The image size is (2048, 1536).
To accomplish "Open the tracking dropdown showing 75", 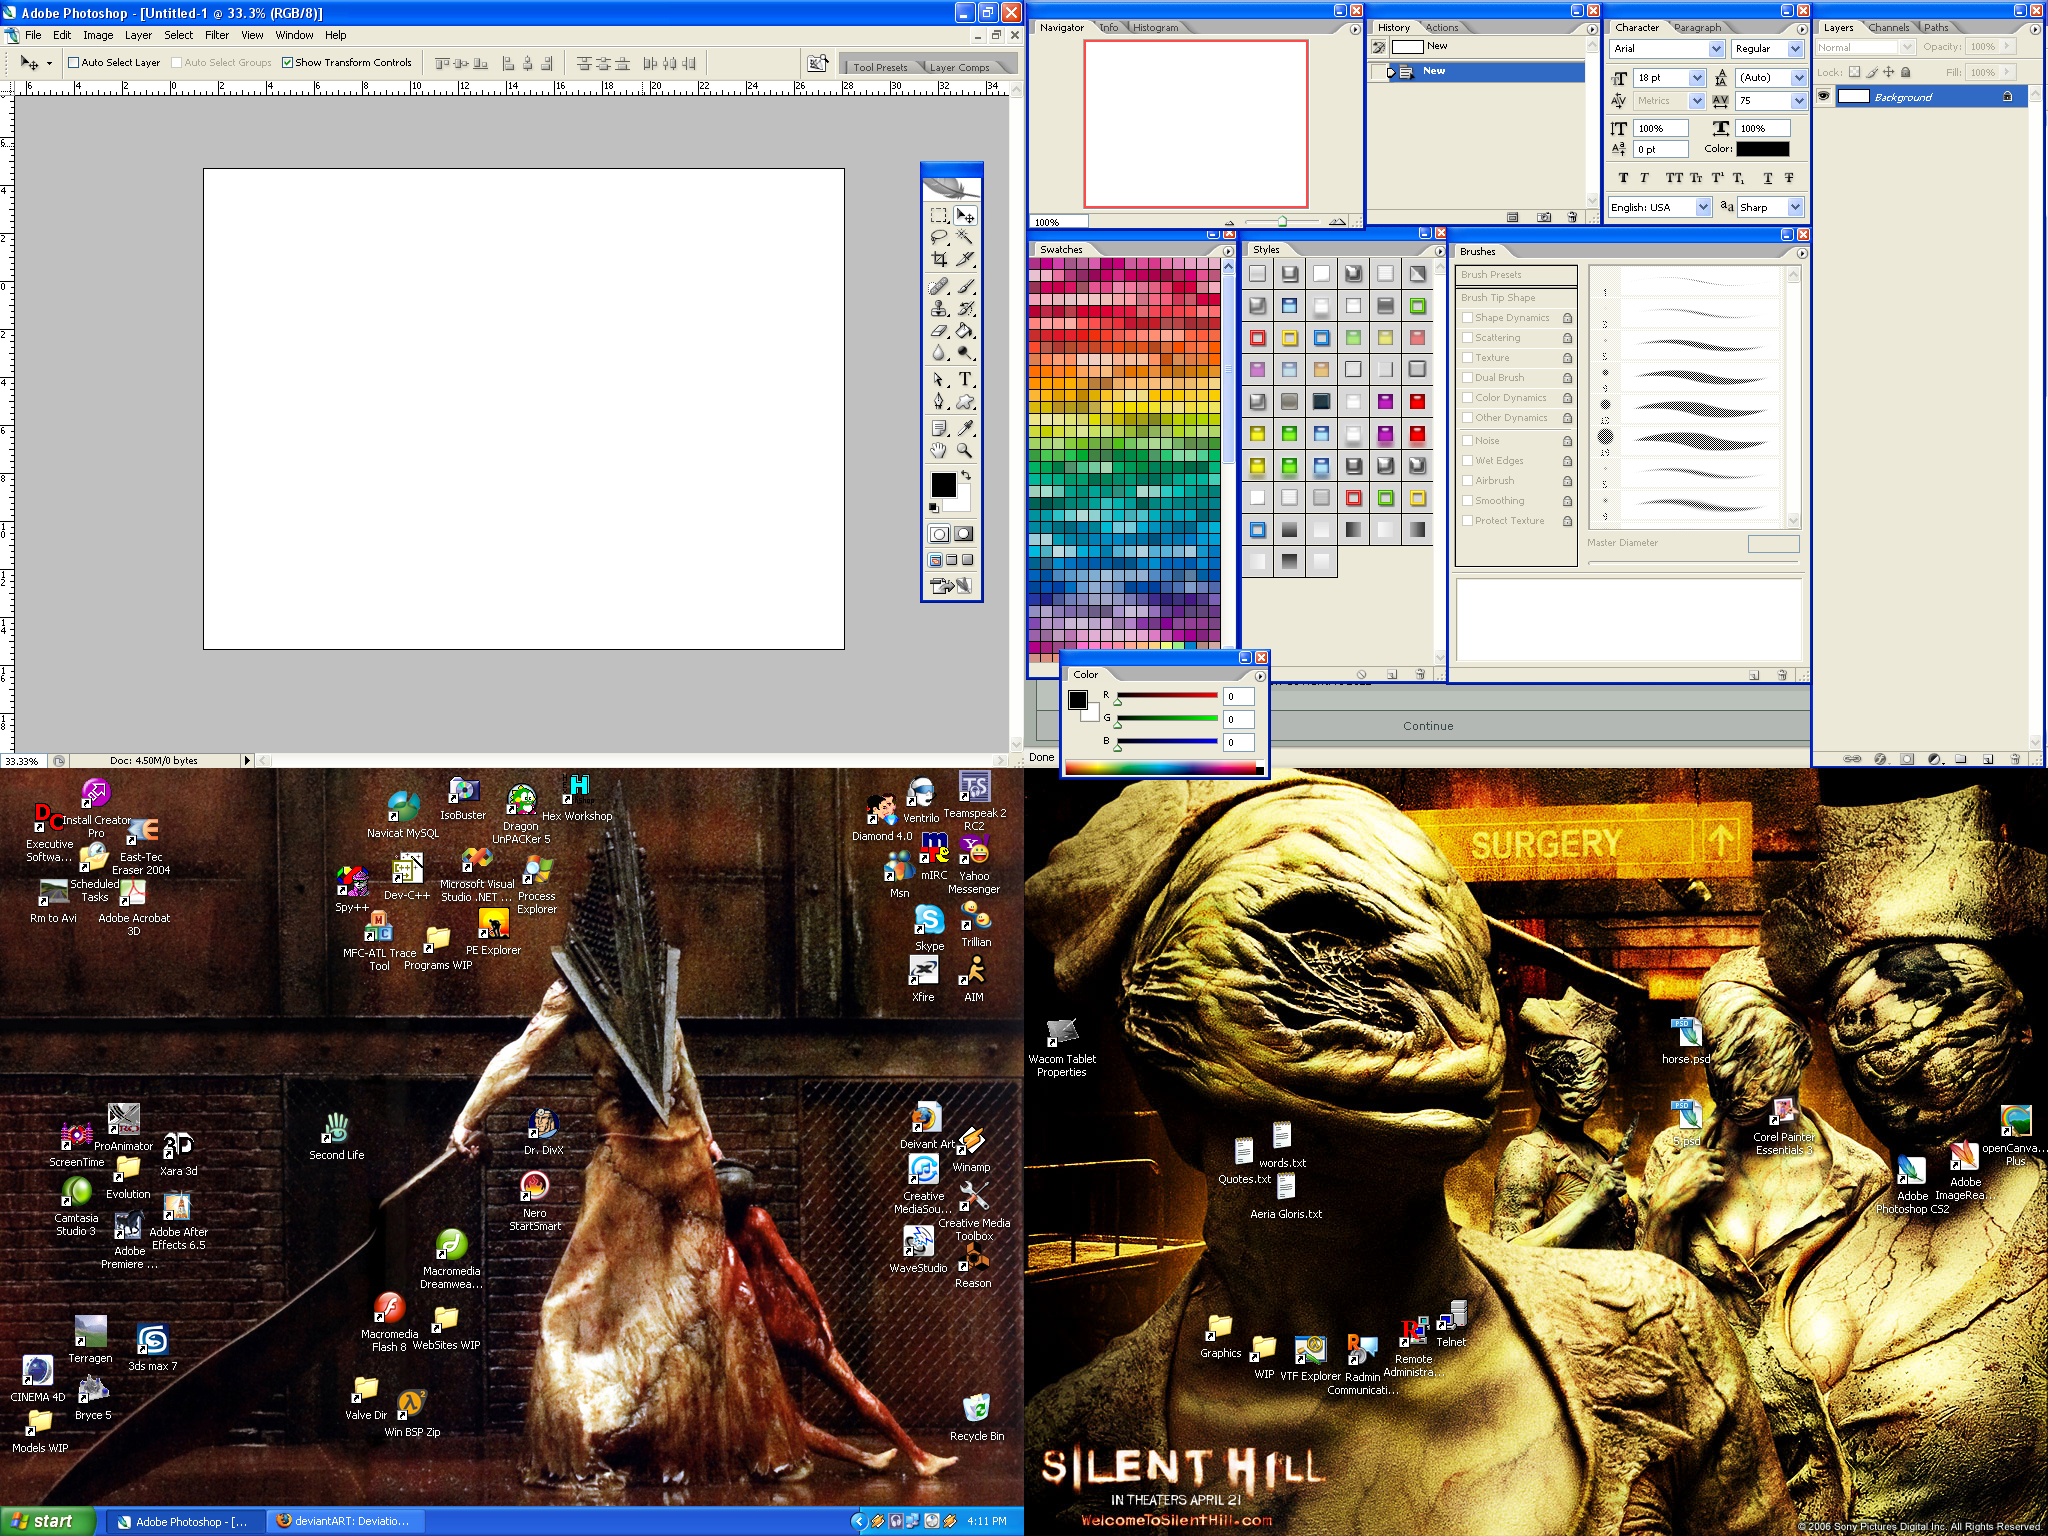I will click(1799, 100).
